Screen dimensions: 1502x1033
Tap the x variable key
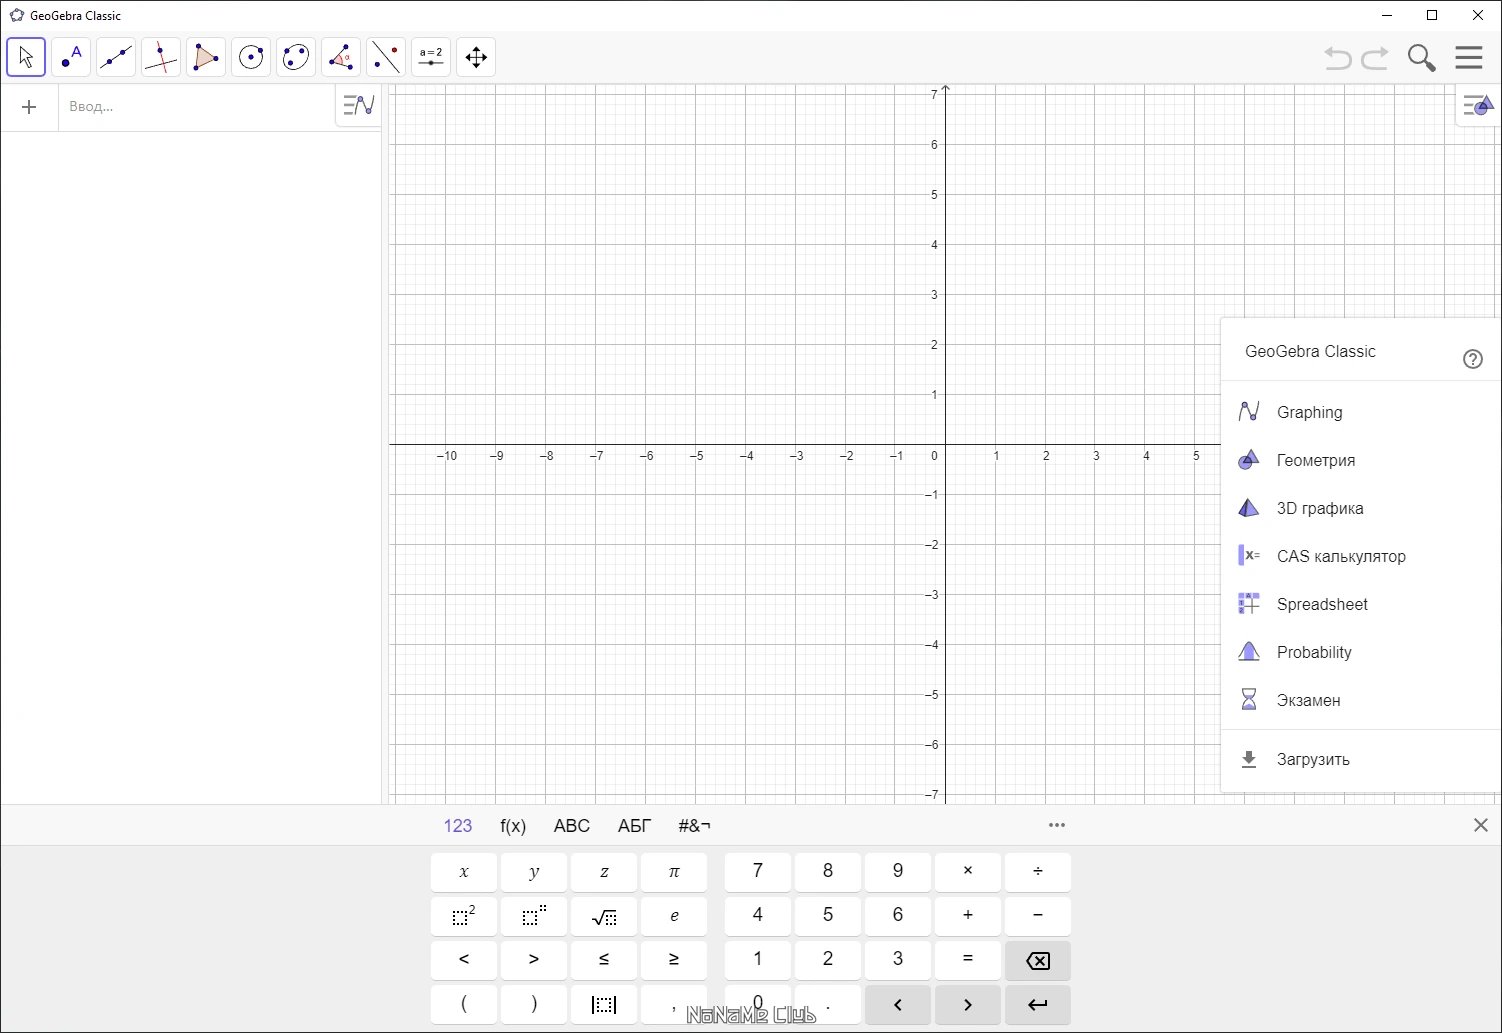pos(464,872)
